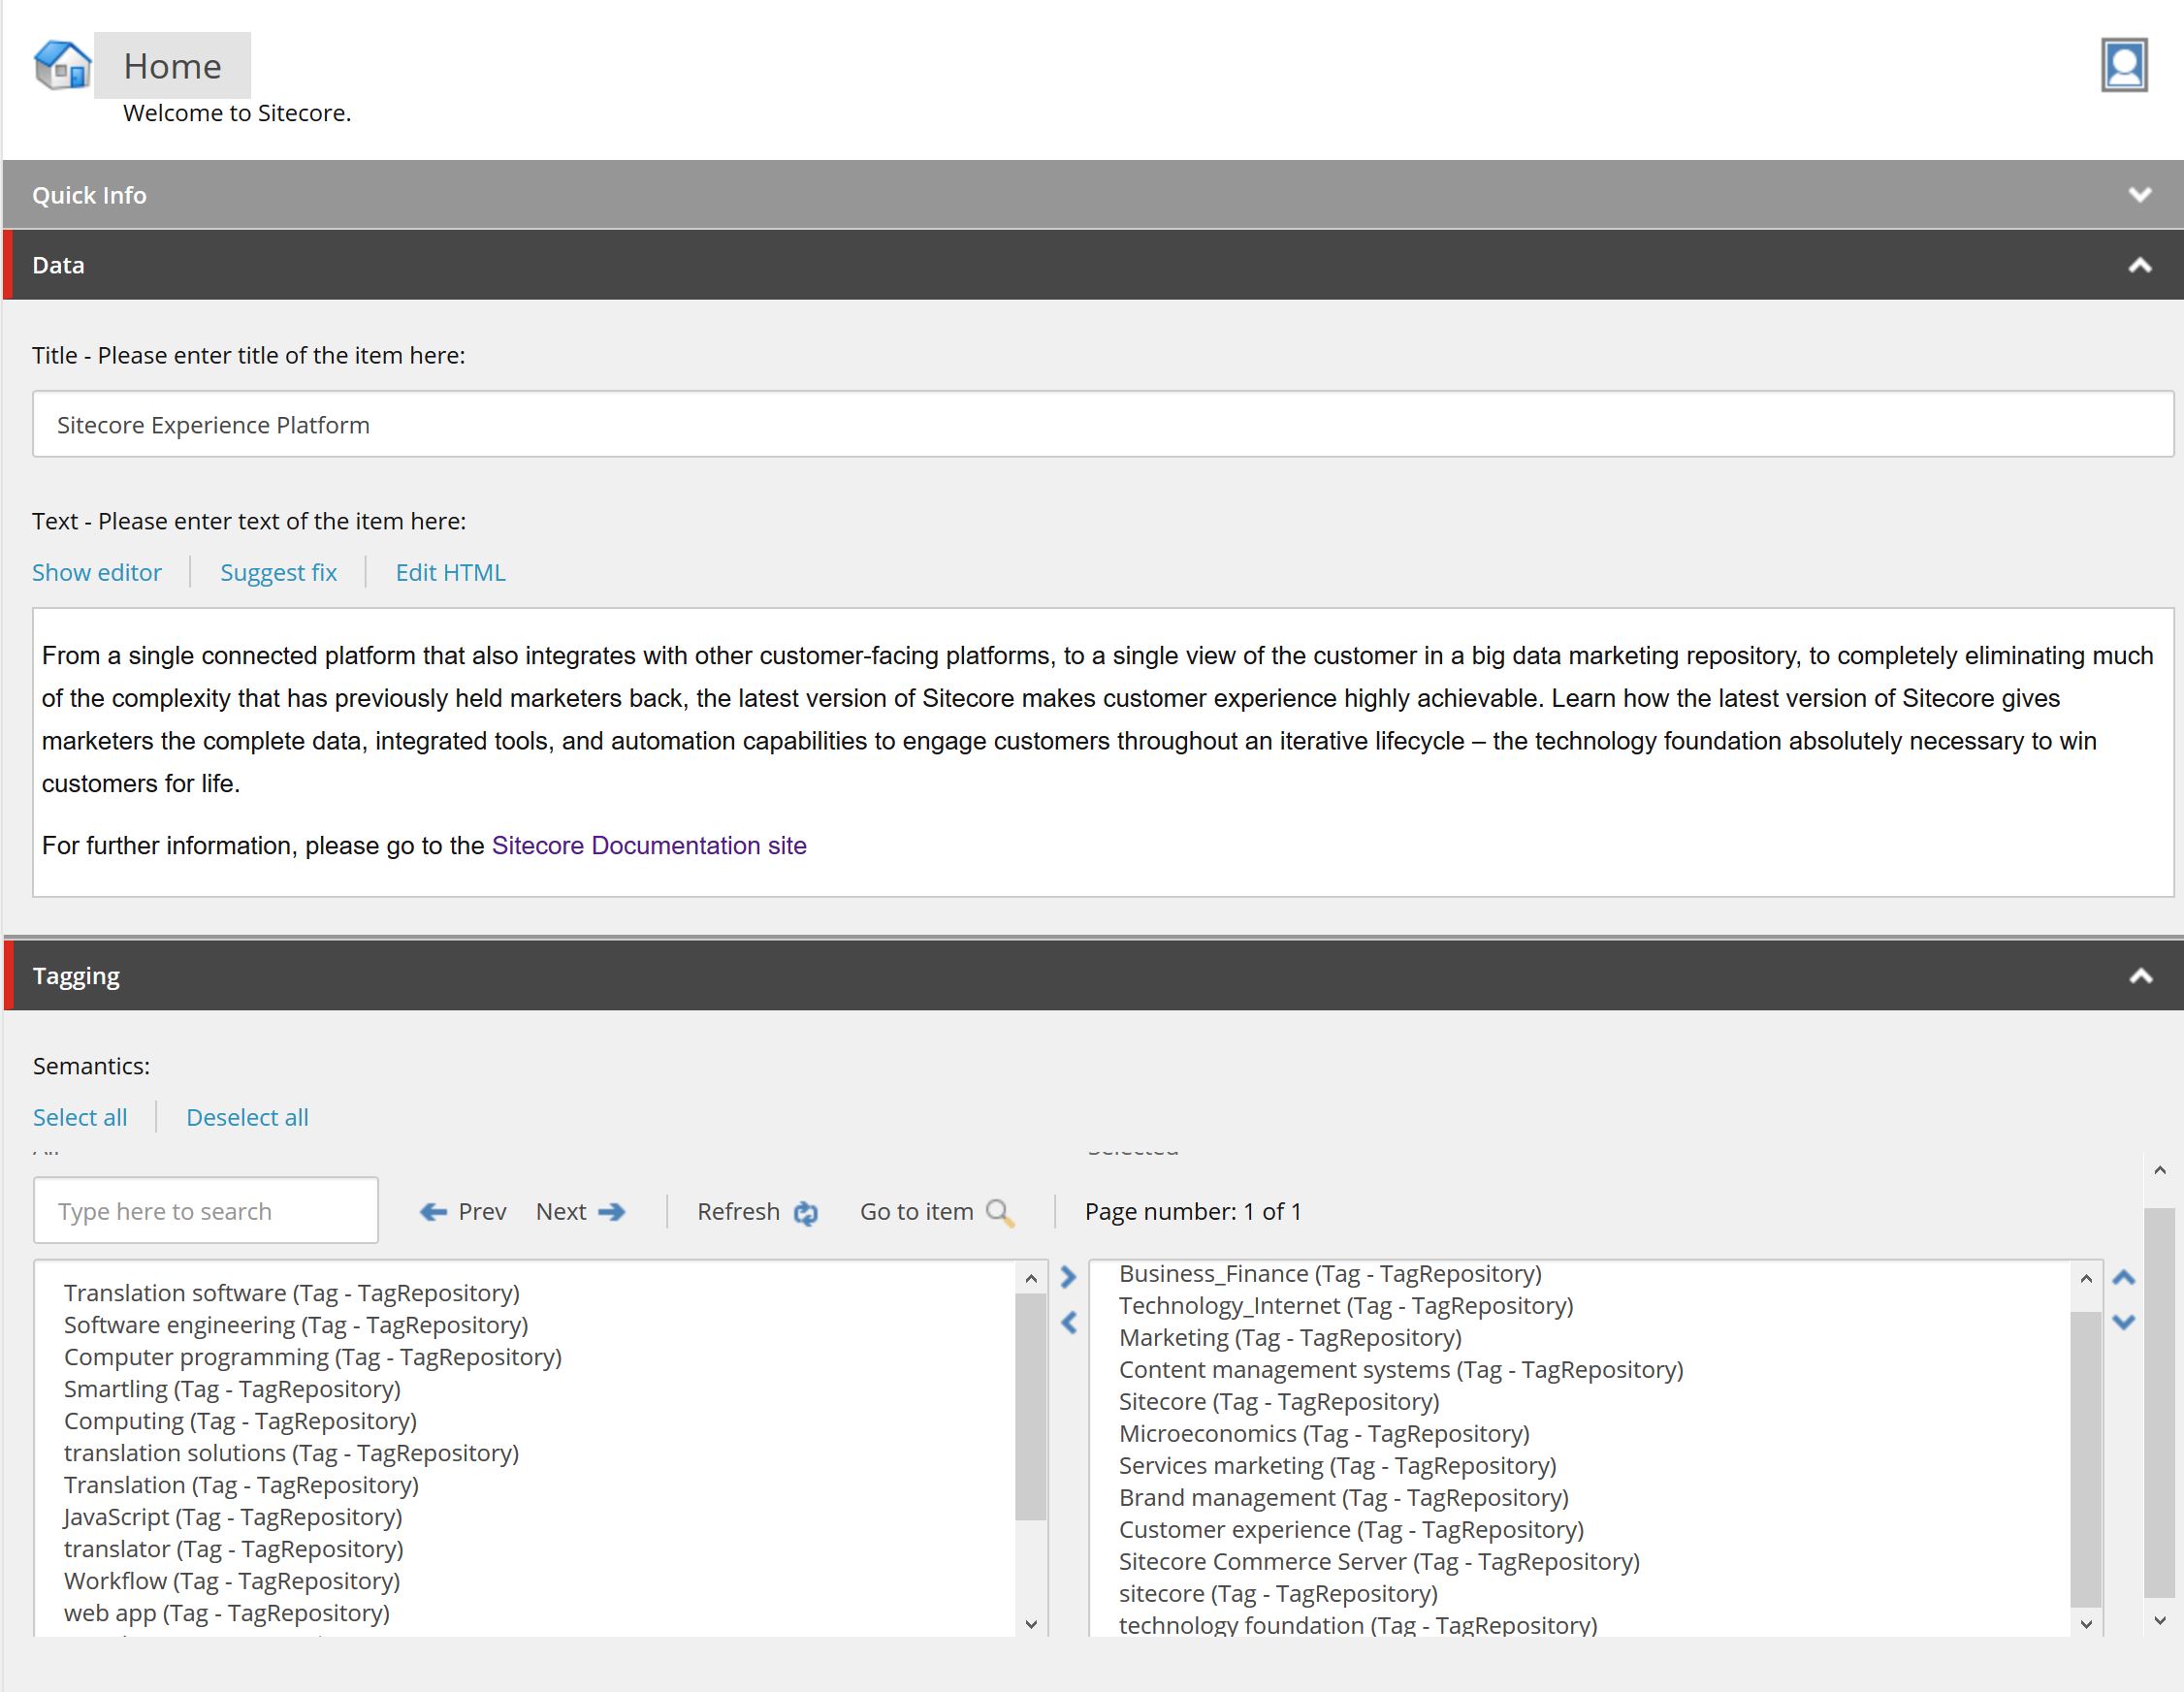2184x1692 pixels.
Task: Click the Home title heading
Action: pos(172,66)
